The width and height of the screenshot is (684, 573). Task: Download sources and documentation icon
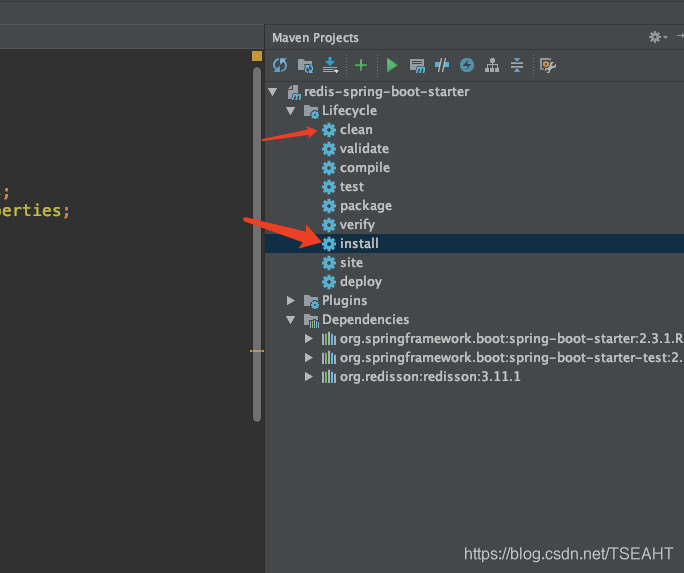330,65
